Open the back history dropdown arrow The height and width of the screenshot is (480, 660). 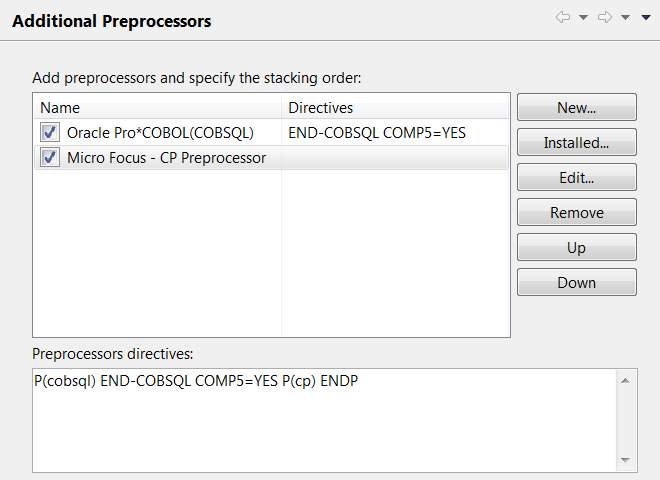point(583,18)
